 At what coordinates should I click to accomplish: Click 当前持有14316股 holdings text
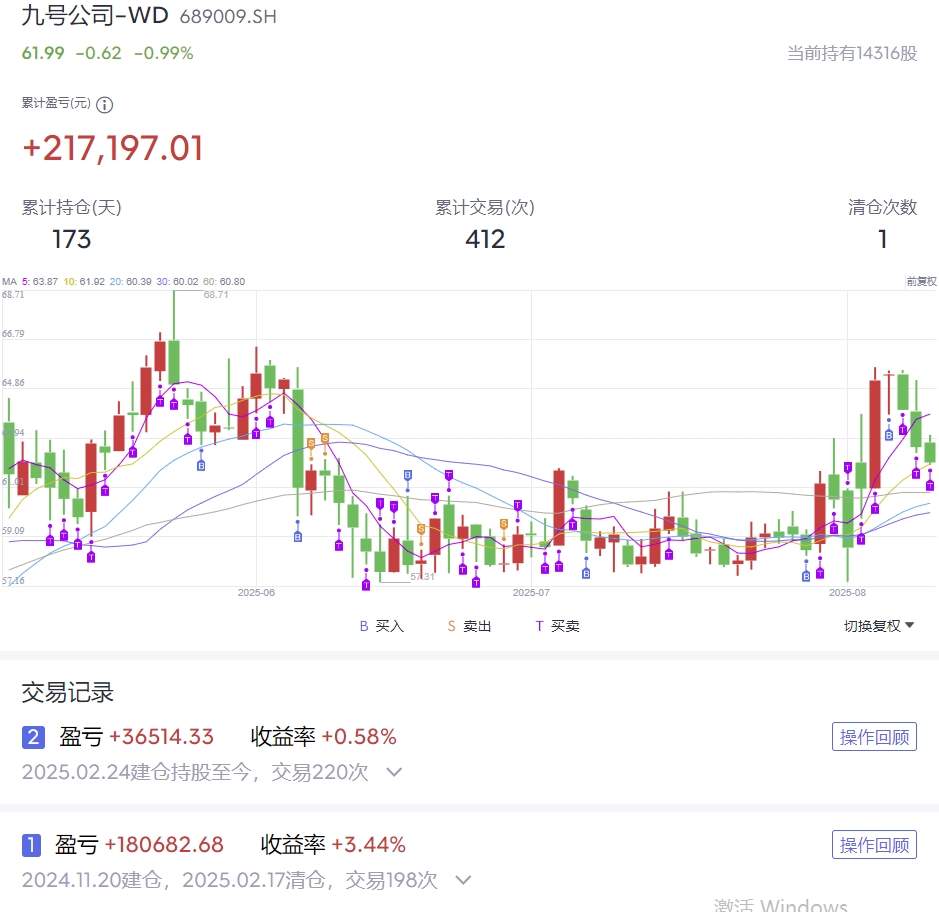(x=852, y=53)
